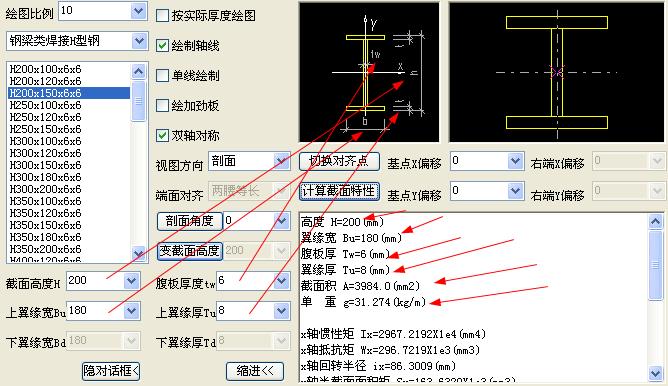668x386 pixels.
Task: Open the 上翼缘厚Tu dropdown
Action: (x=281, y=311)
